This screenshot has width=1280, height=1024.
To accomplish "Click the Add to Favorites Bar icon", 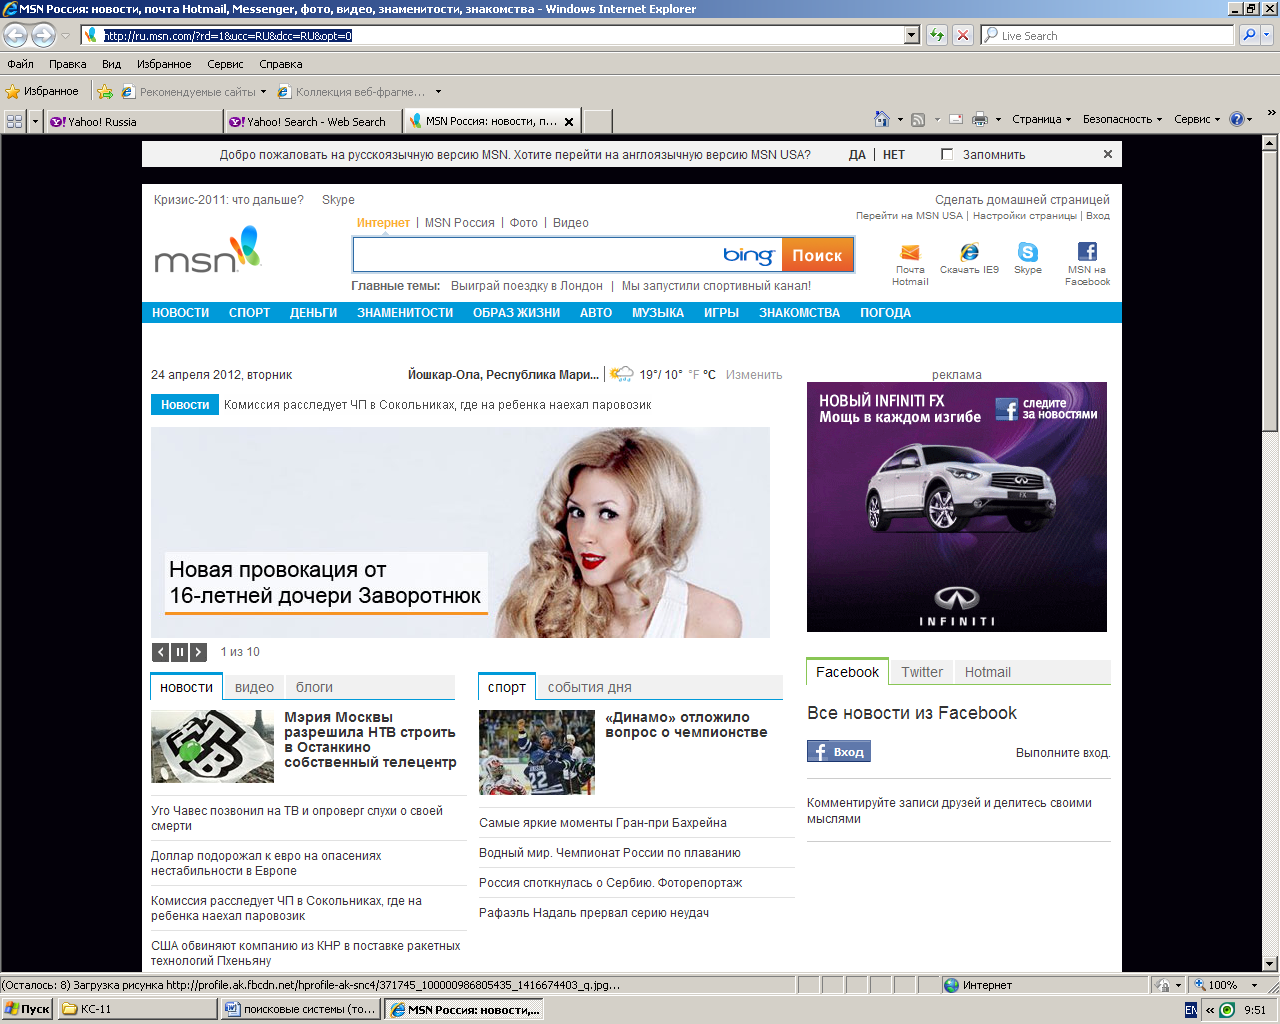I will click(105, 91).
